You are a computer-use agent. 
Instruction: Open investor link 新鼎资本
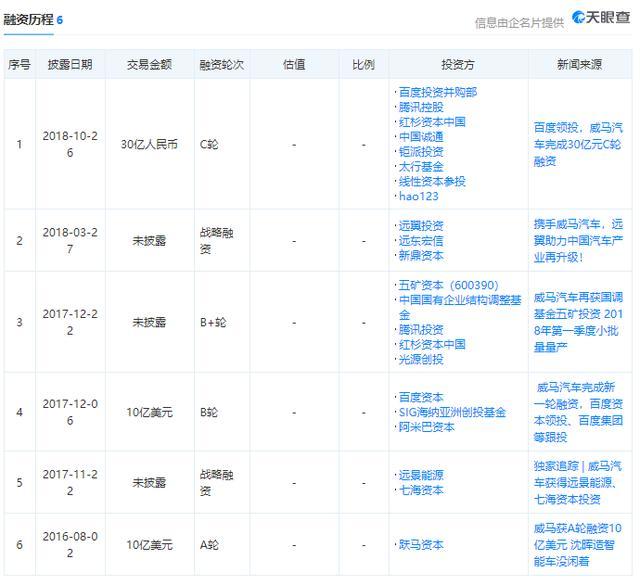click(x=421, y=256)
